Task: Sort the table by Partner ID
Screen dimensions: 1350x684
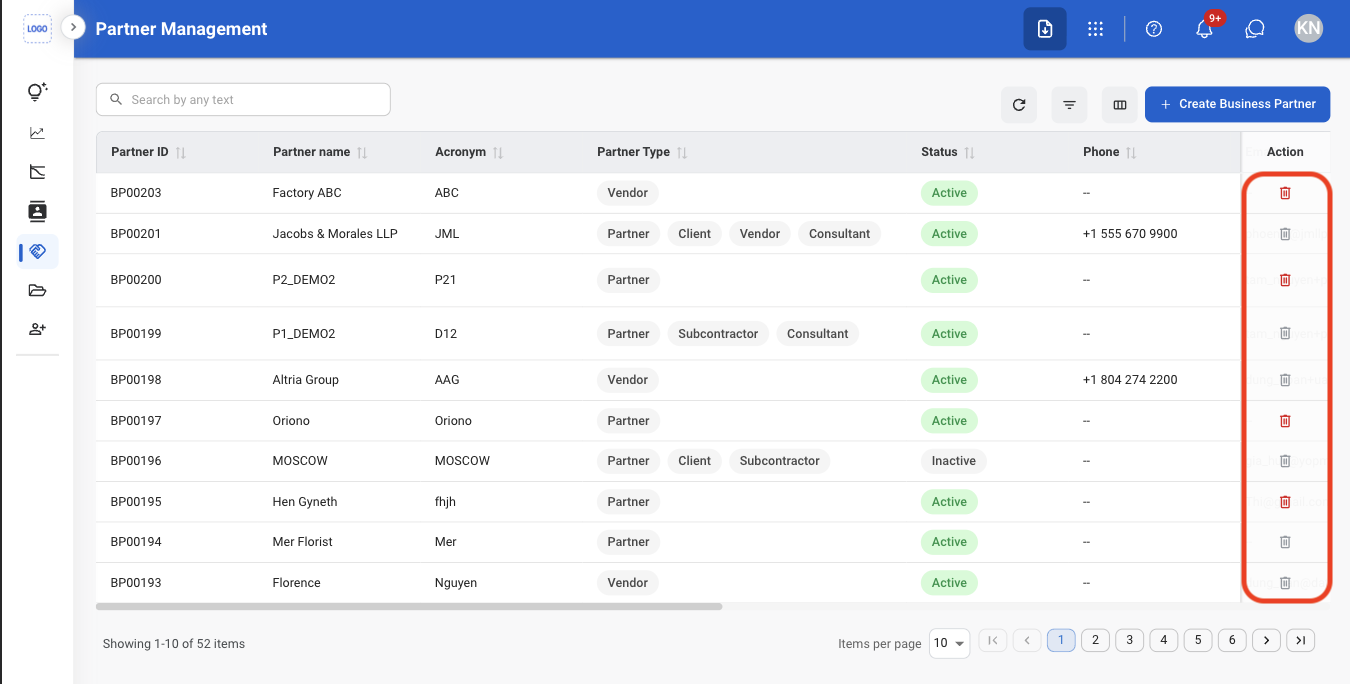Action: [x=180, y=153]
